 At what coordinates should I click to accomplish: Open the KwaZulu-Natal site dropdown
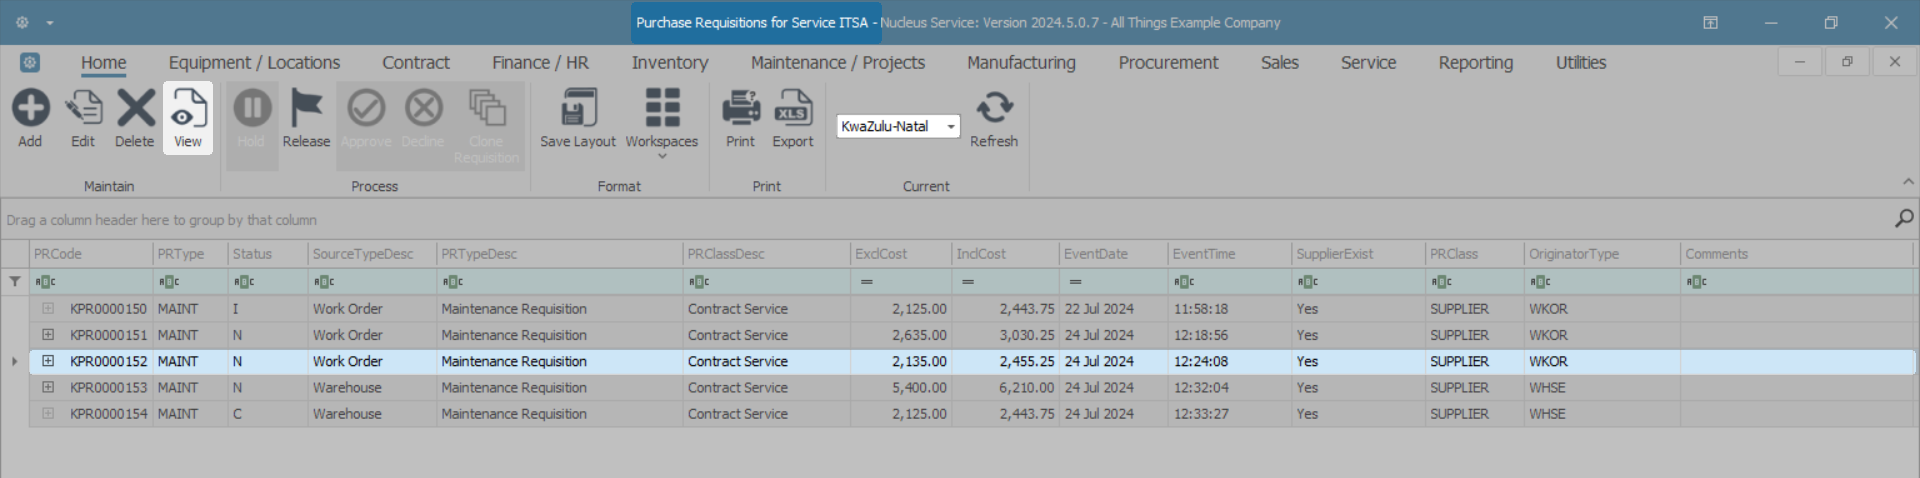tap(950, 127)
